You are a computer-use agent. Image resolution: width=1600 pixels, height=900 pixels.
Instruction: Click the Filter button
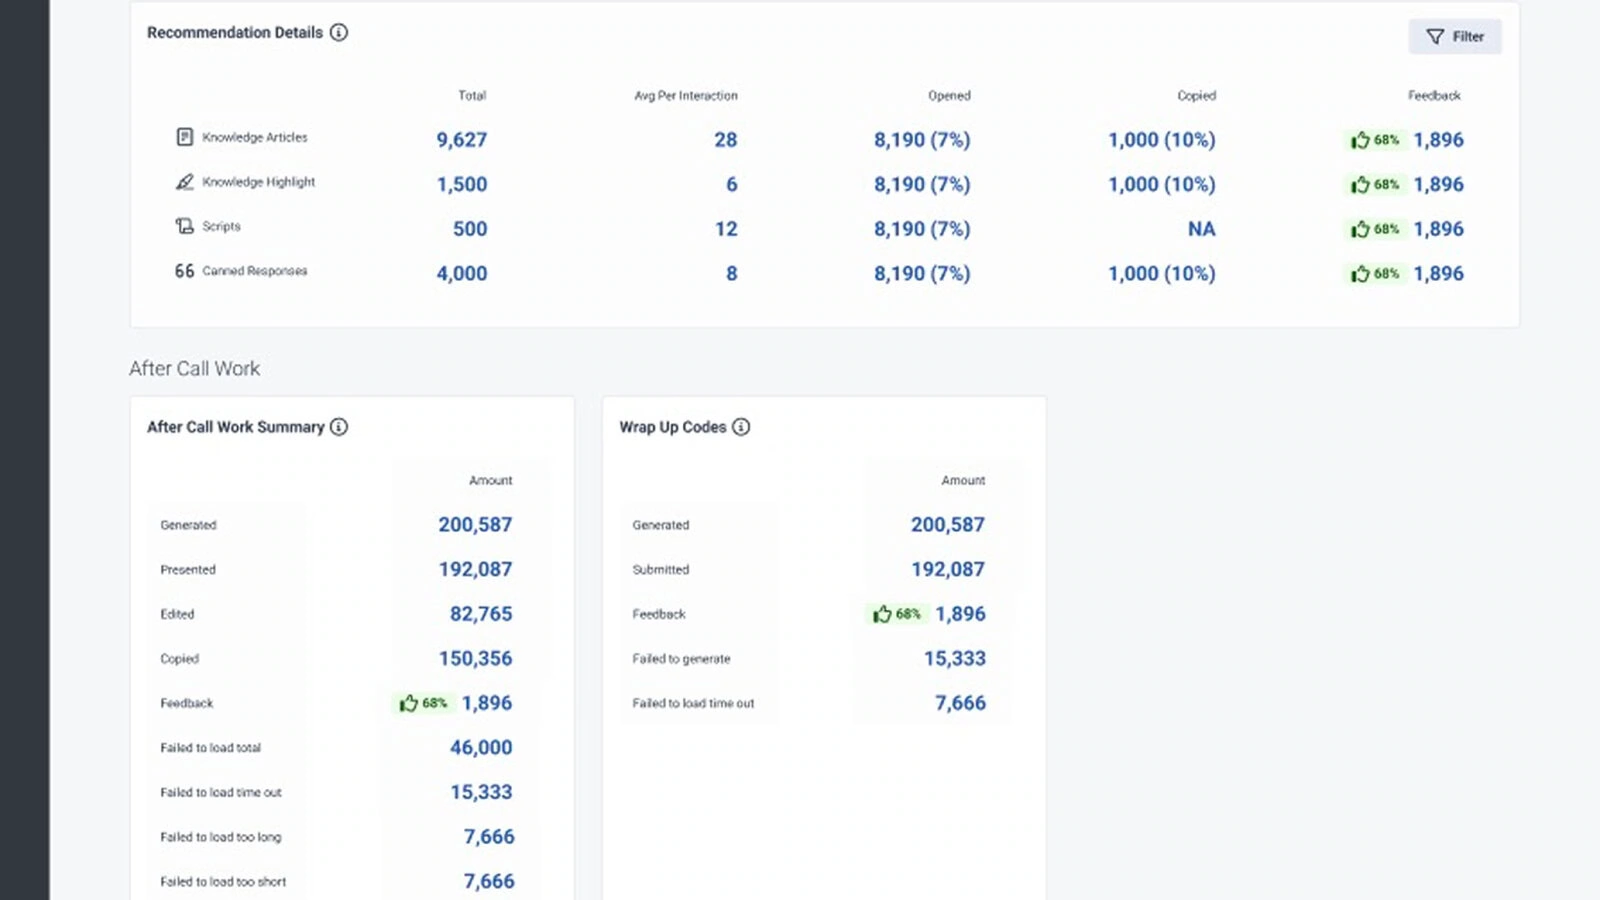(1454, 37)
